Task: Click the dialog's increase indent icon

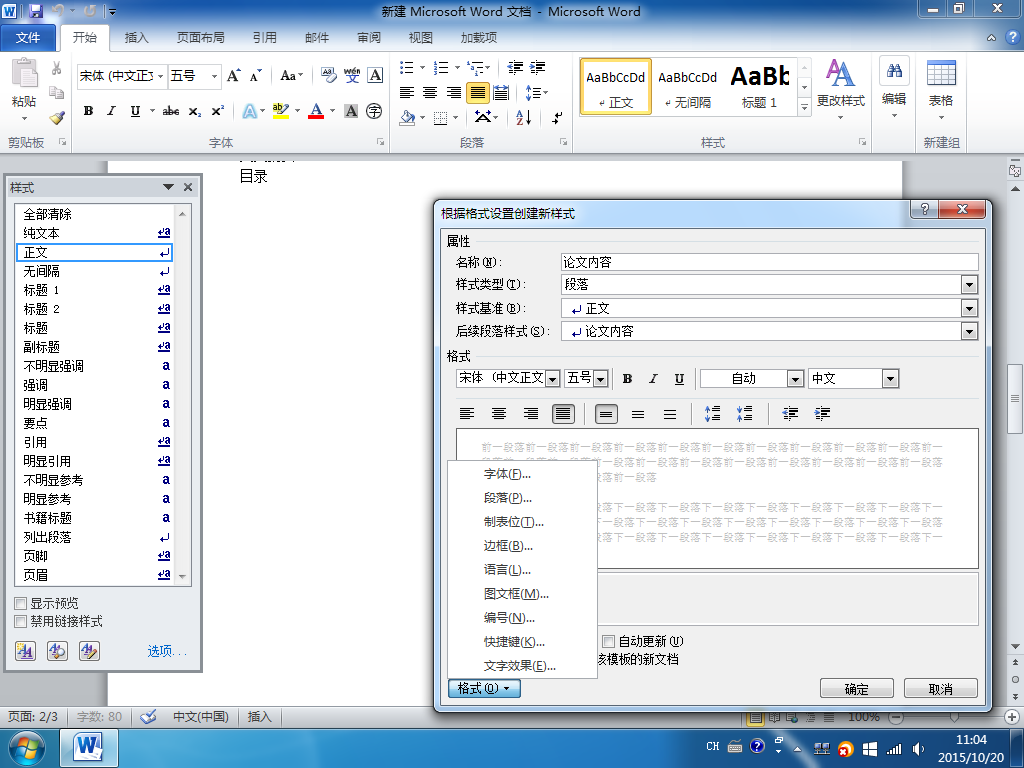Action: pos(822,413)
